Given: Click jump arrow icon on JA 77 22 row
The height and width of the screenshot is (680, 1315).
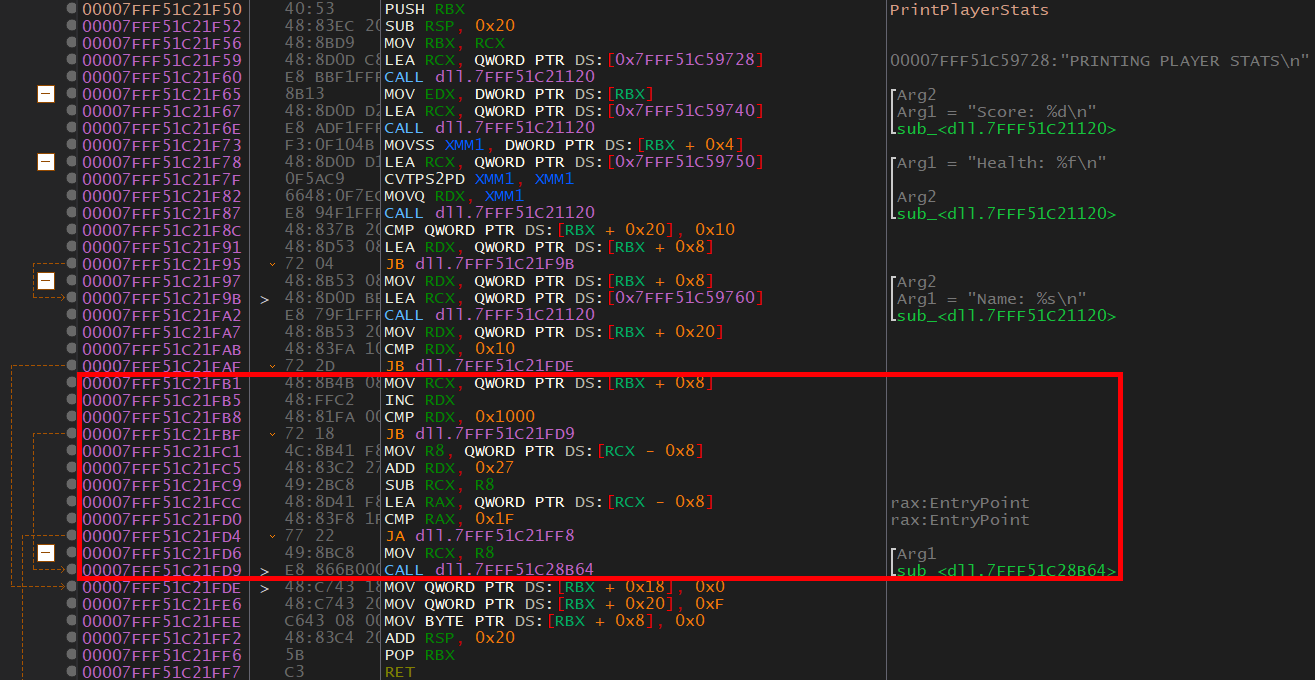Looking at the screenshot, I should point(273,536).
